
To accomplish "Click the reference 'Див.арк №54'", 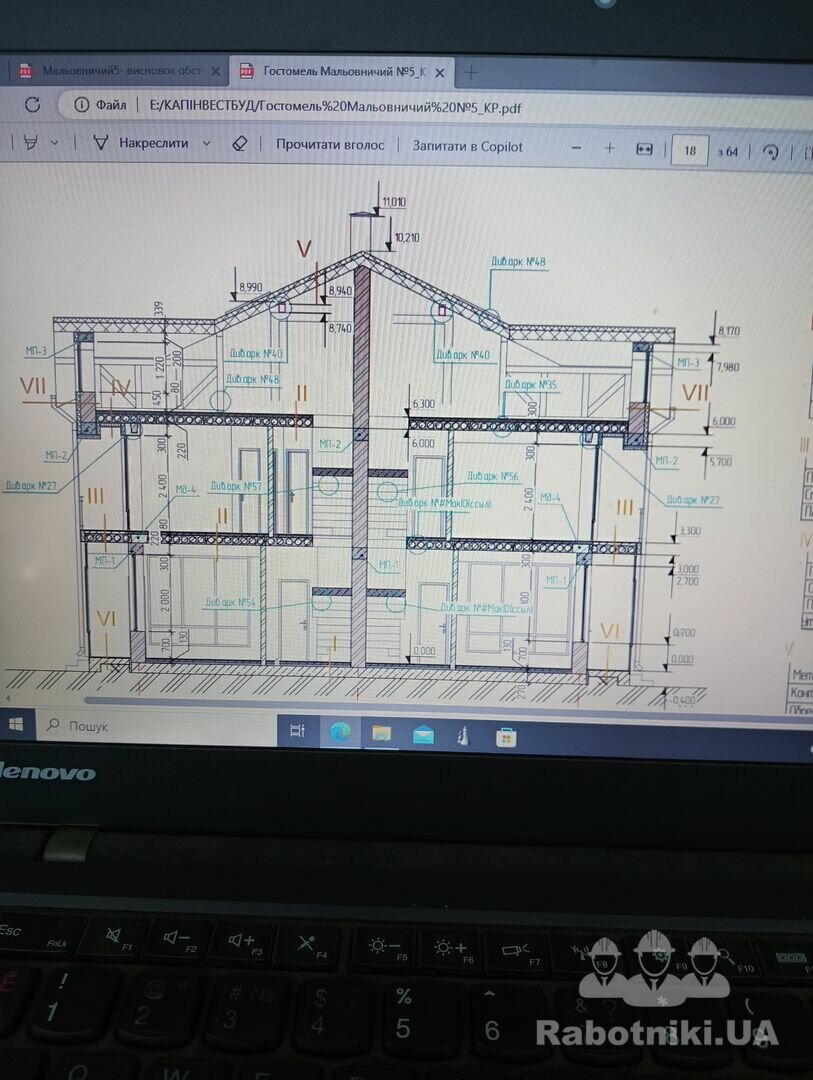I will [230, 602].
